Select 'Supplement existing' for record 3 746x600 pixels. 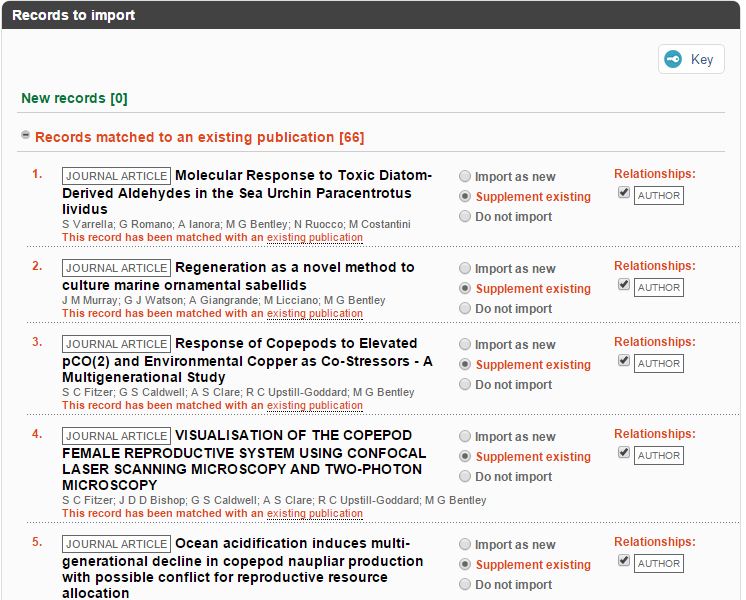[465, 364]
